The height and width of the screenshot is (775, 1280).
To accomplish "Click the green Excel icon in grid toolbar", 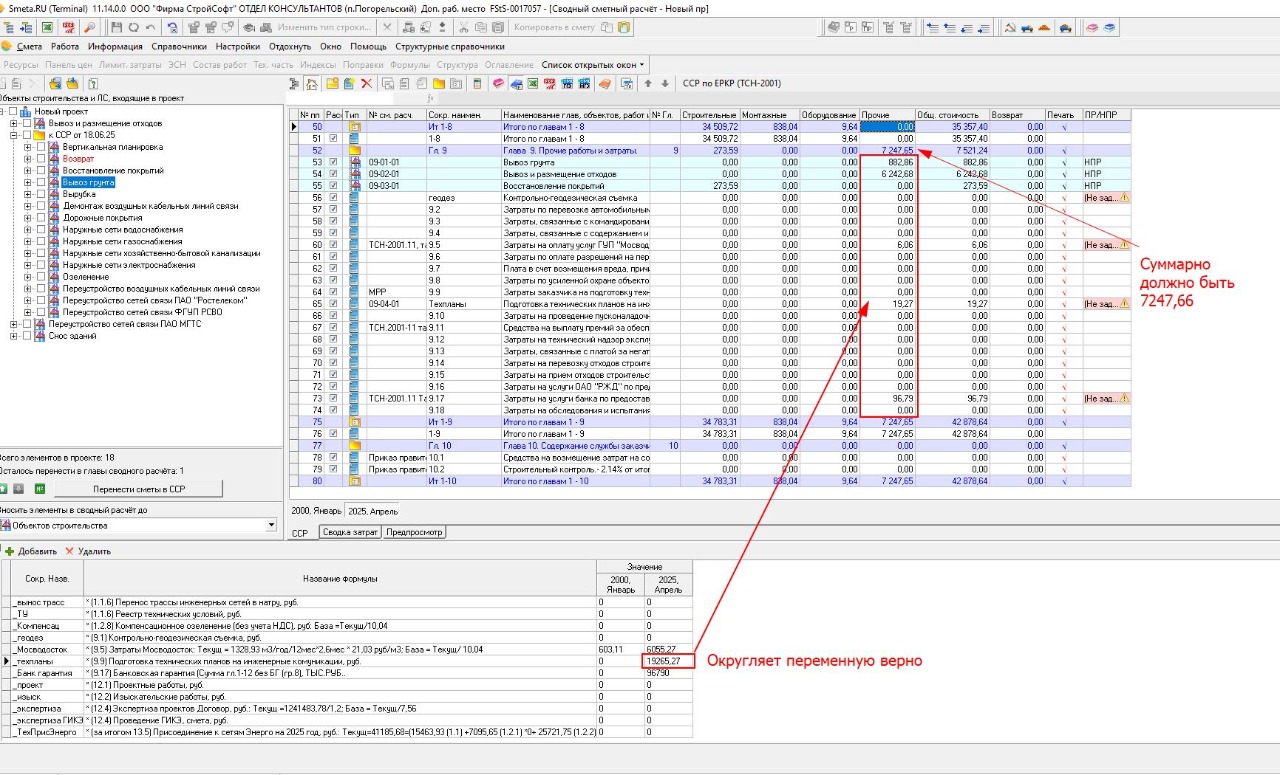I will 533,83.
